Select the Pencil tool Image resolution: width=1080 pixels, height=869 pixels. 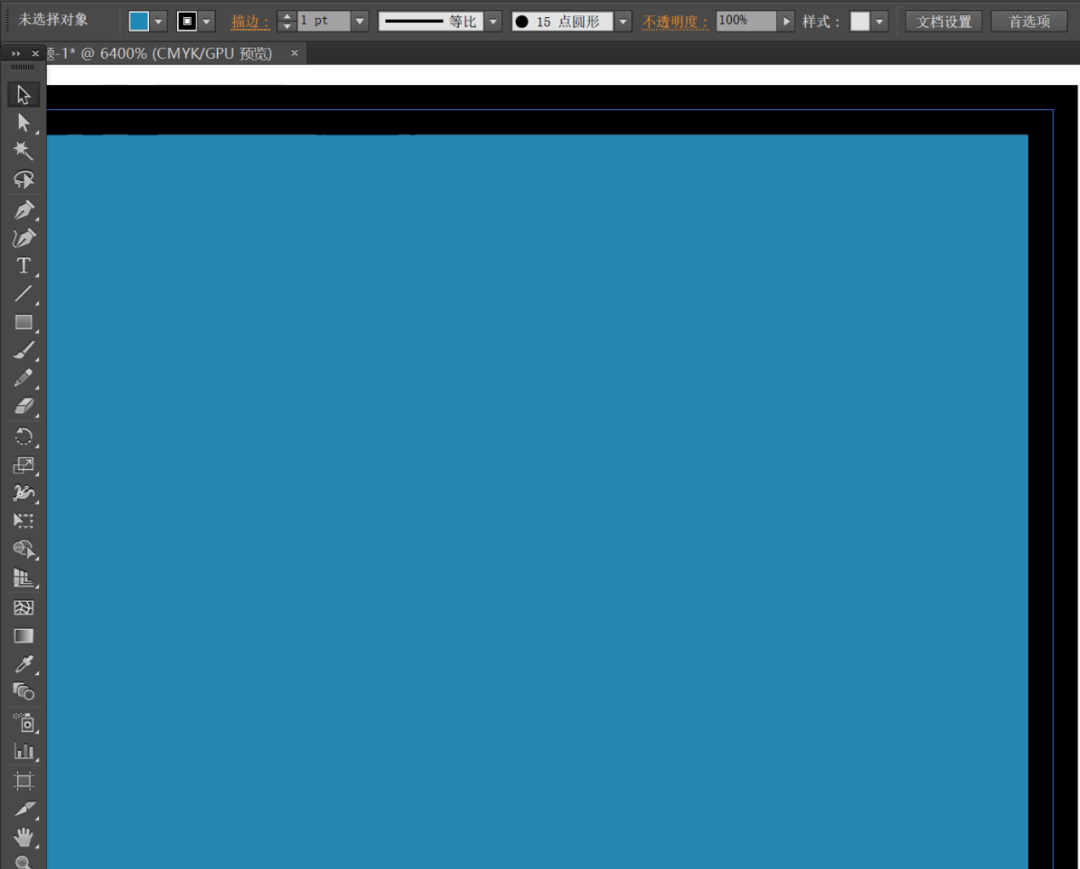click(x=23, y=378)
